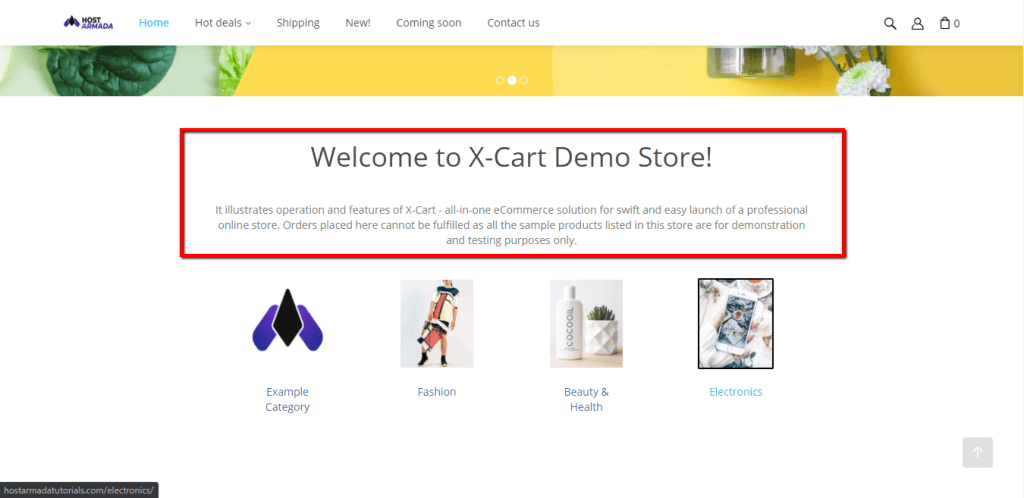
Task: Select the second banner slide dot
Action: 512,80
